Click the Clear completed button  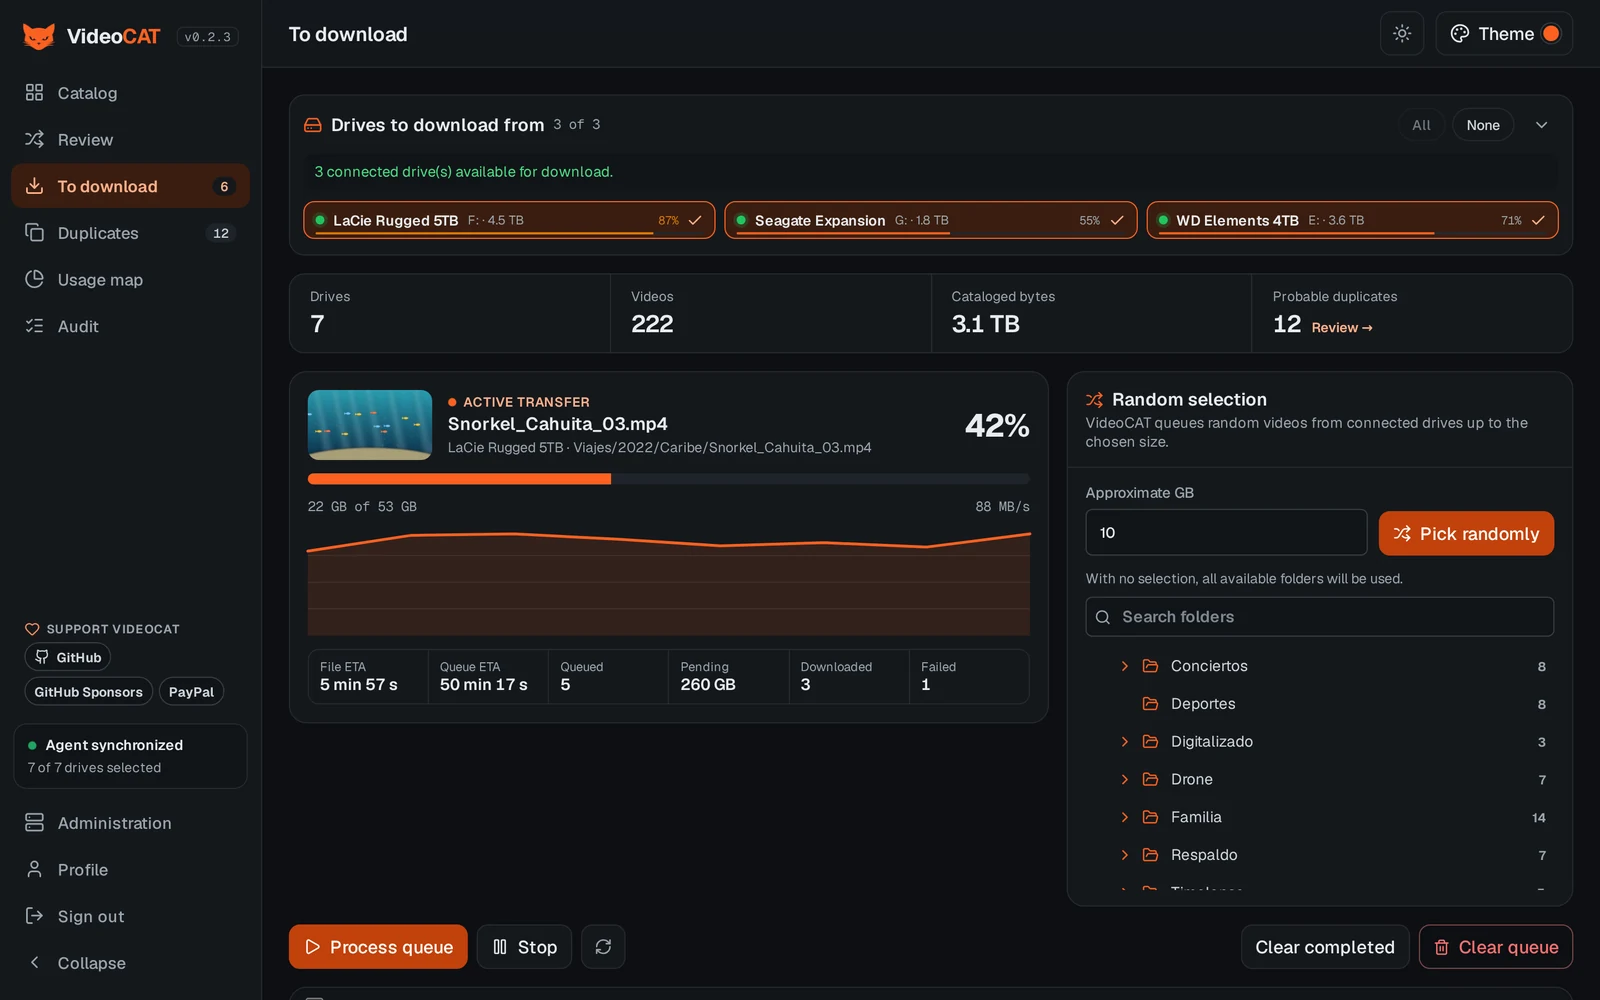coord(1325,947)
